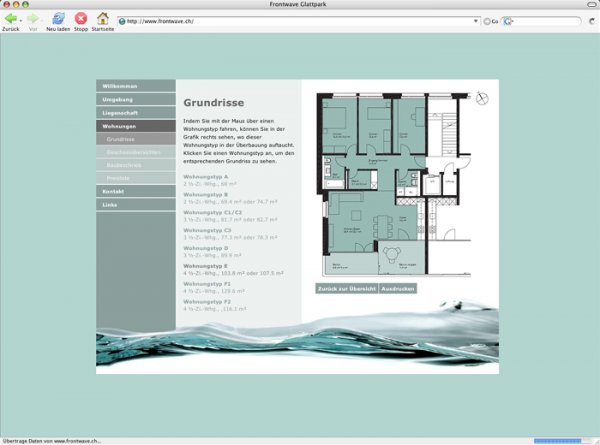The width and height of the screenshot is (600, 445).
Task: Click the Zurück zur Übersicht button
Action: click(x=346, y=289)
